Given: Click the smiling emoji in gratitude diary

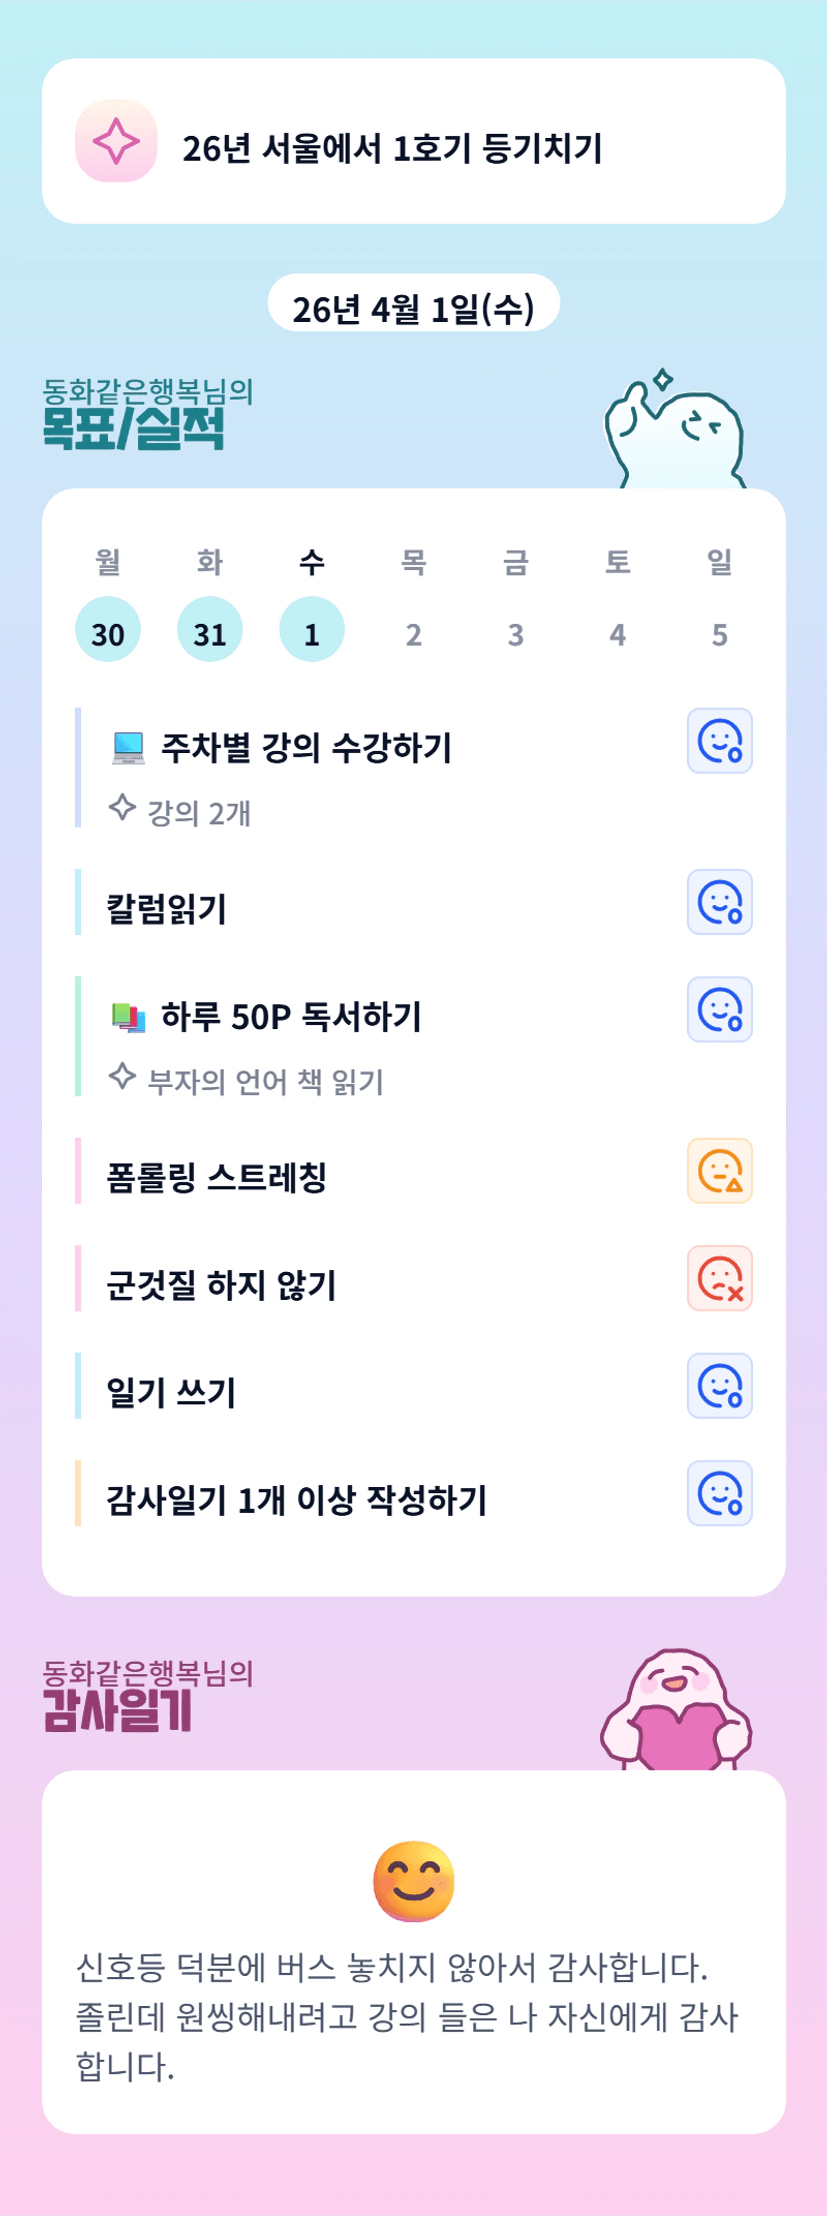Looking at the screenshot, I should pos(413,1881).
